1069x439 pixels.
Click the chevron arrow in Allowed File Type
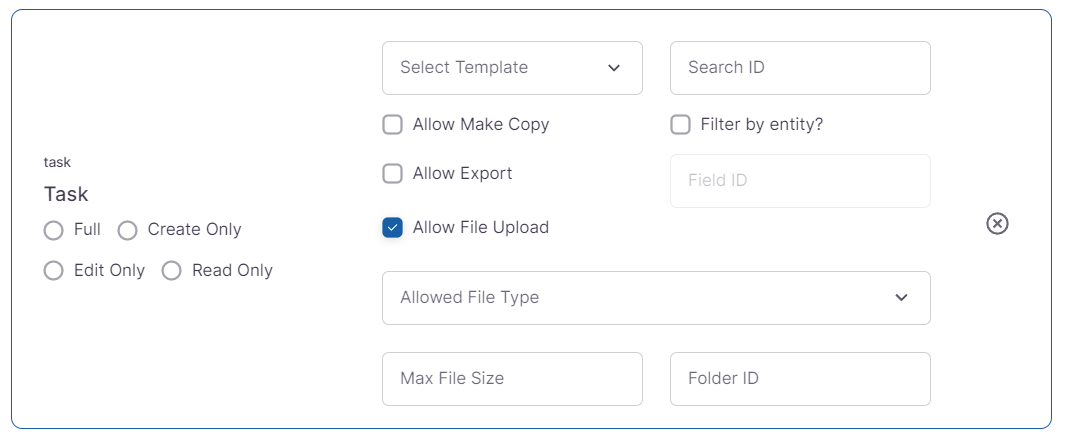(901, 298)
